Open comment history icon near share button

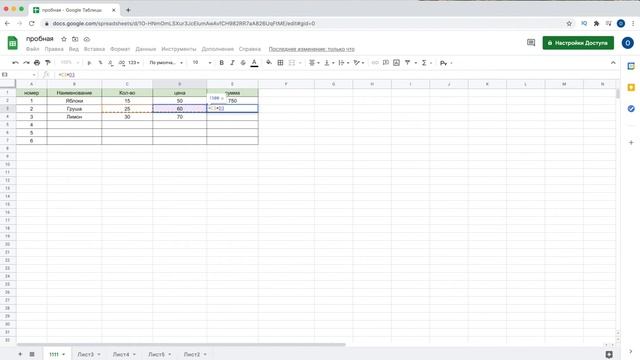pos(531,43)
